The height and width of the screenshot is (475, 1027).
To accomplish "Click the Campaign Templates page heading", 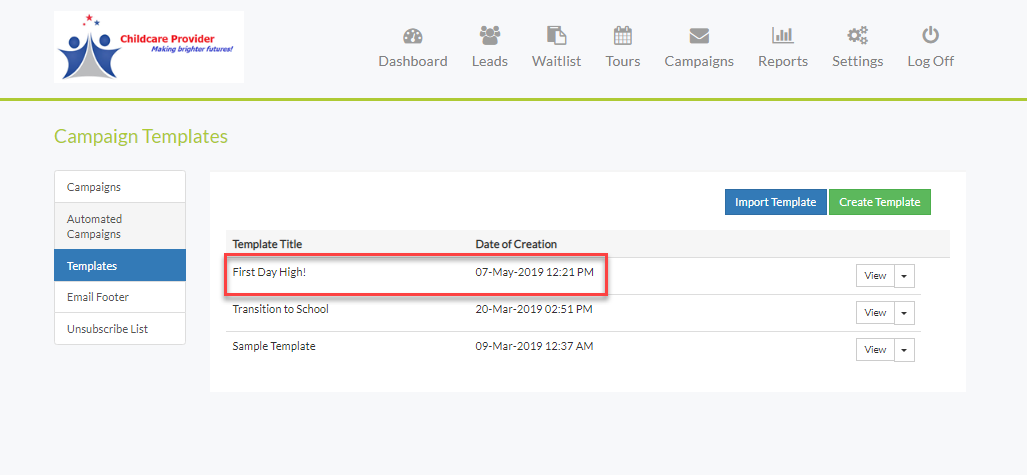I will tap(141, 136).
